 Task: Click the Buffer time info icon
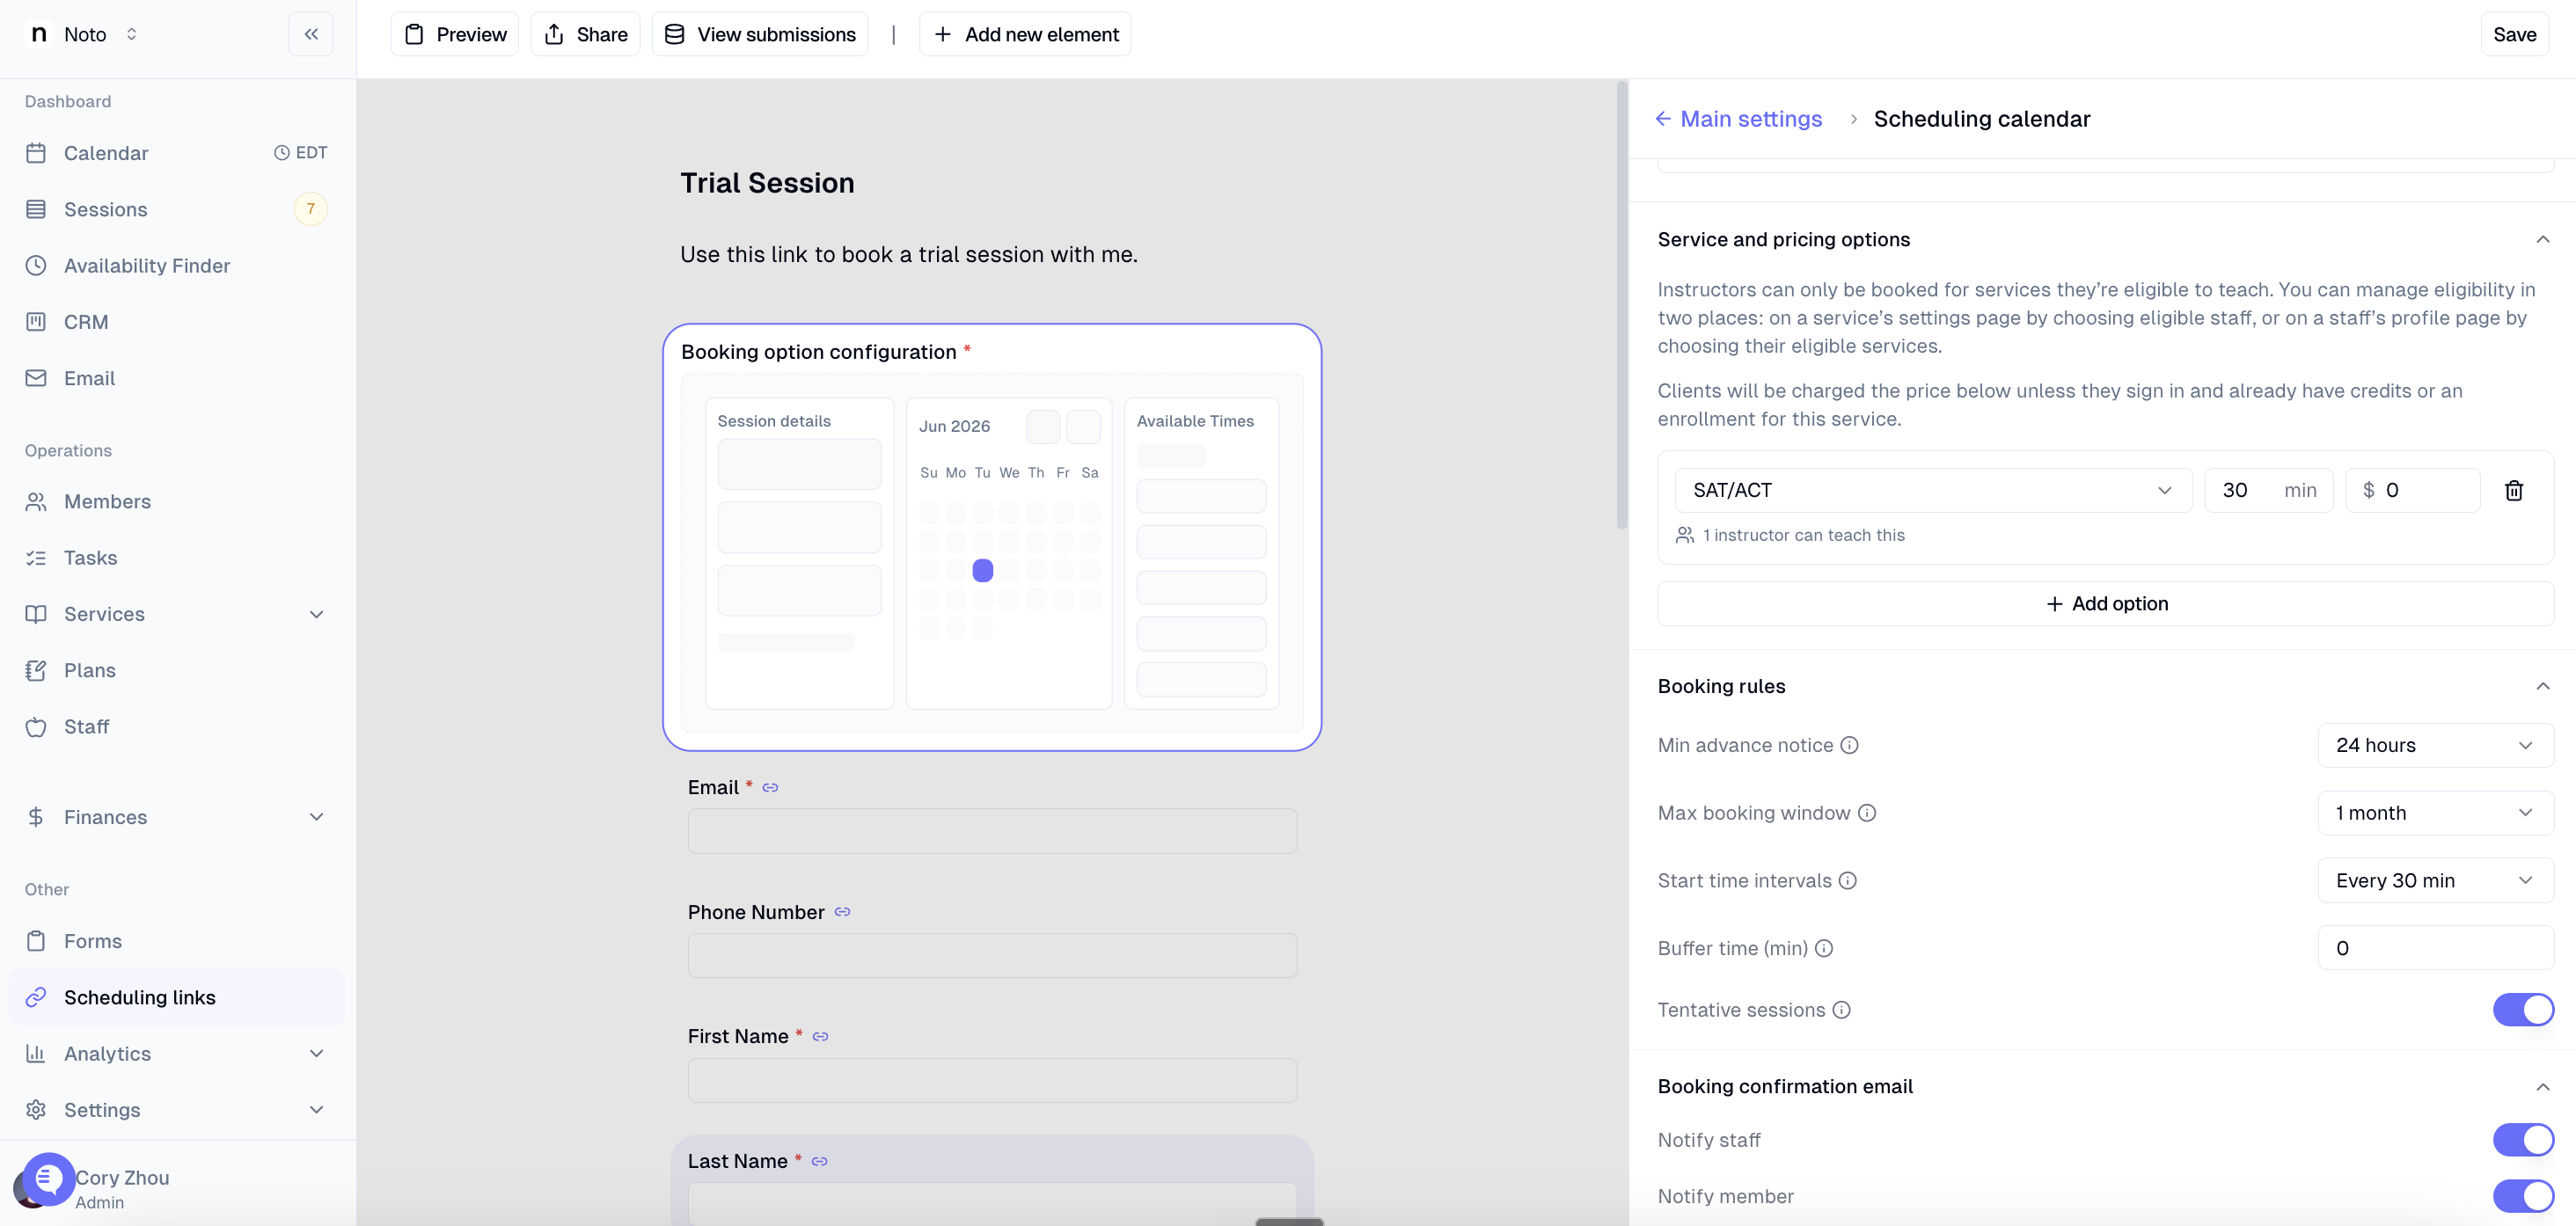pyautogui.click(x=1823, y=948)
